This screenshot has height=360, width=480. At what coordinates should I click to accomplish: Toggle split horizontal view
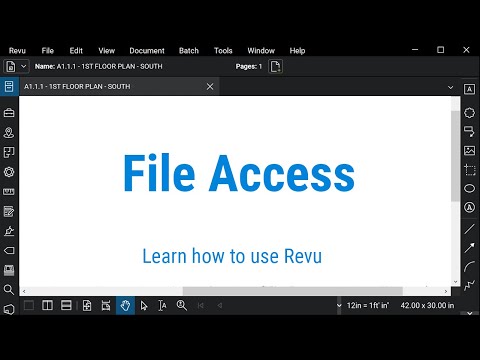[x=66, y=305]
